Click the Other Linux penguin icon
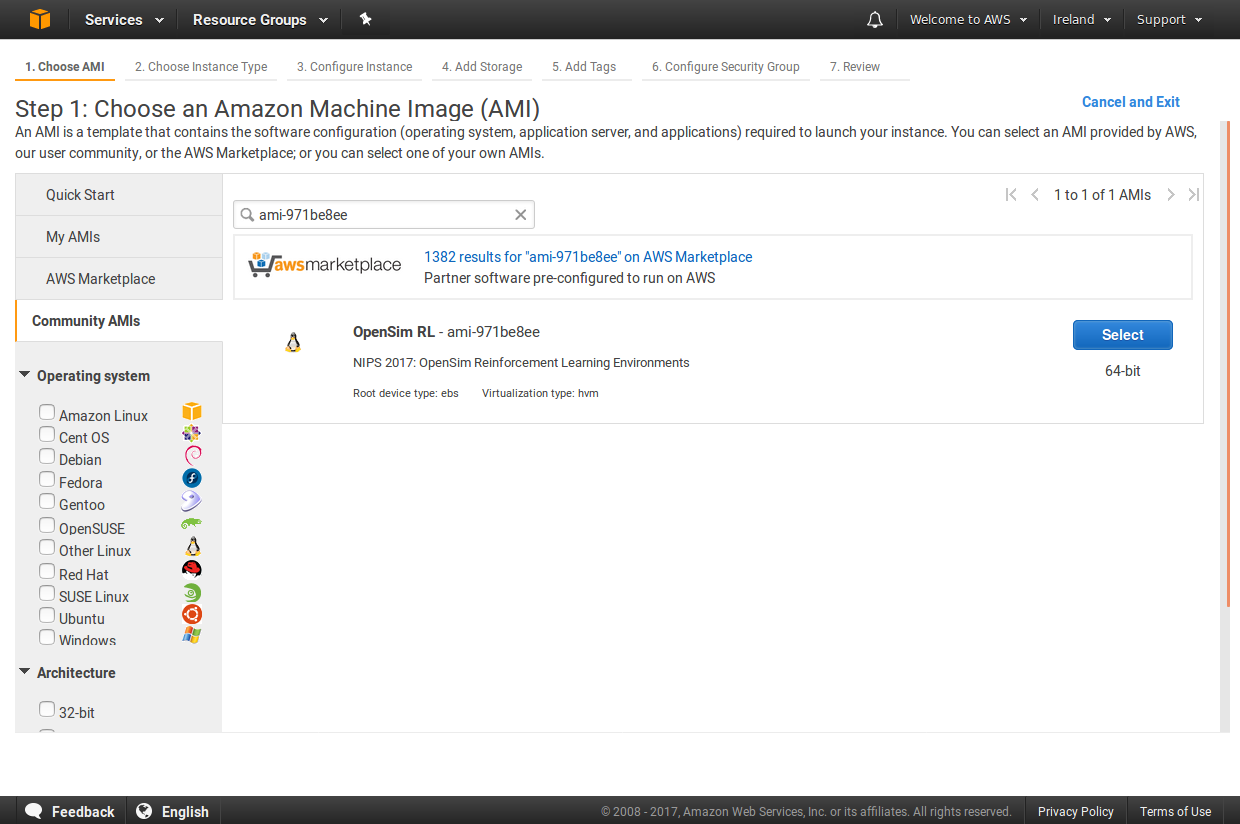The height and width of the screenshot is (824, 1240). pos(193,547)
